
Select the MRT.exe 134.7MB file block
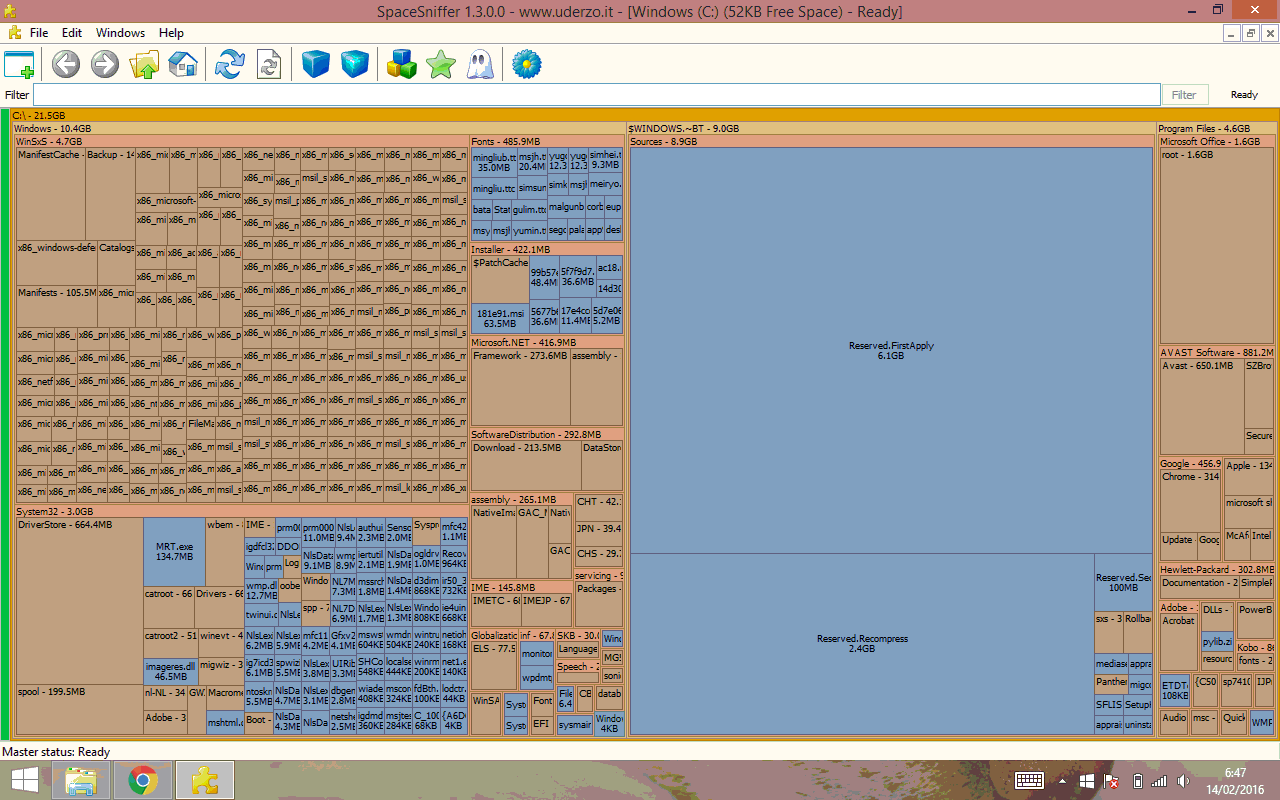coord(174,552)
